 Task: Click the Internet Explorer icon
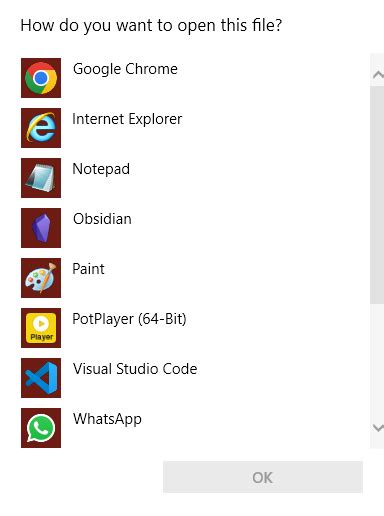click(x=41, y=128)
